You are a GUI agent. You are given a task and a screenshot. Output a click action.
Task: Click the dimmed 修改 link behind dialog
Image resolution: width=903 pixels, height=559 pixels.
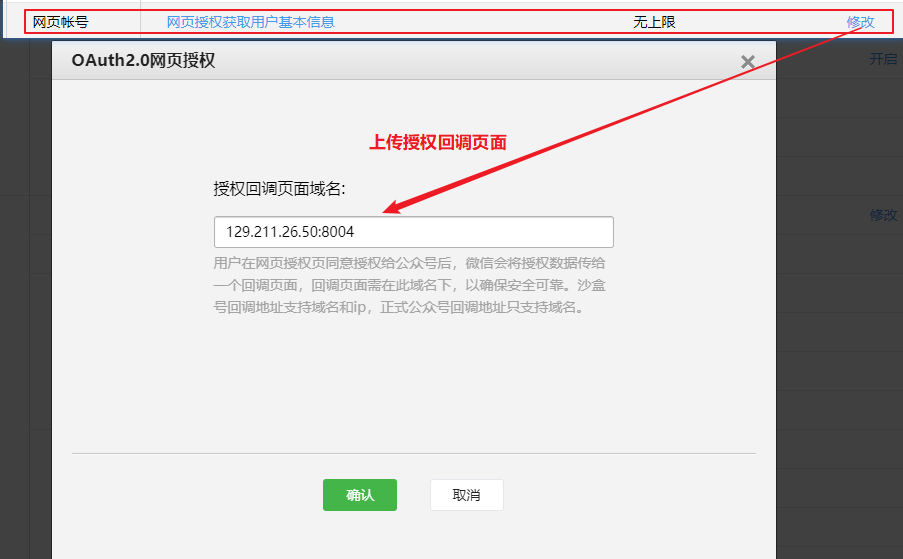[x=883, y=215]
